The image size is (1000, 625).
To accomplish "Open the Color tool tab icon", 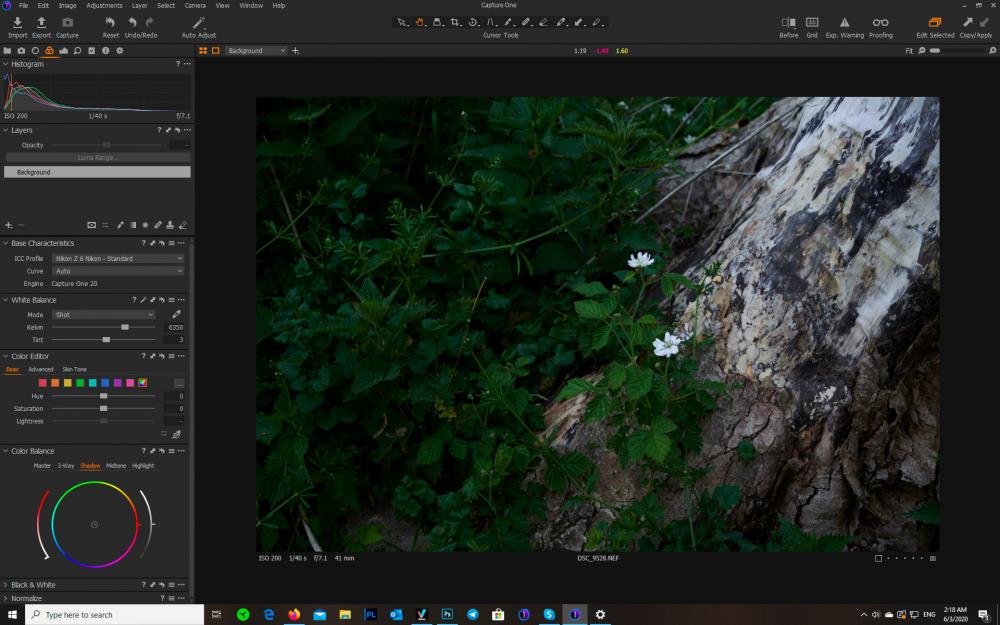I will click(x=49, y=50).
